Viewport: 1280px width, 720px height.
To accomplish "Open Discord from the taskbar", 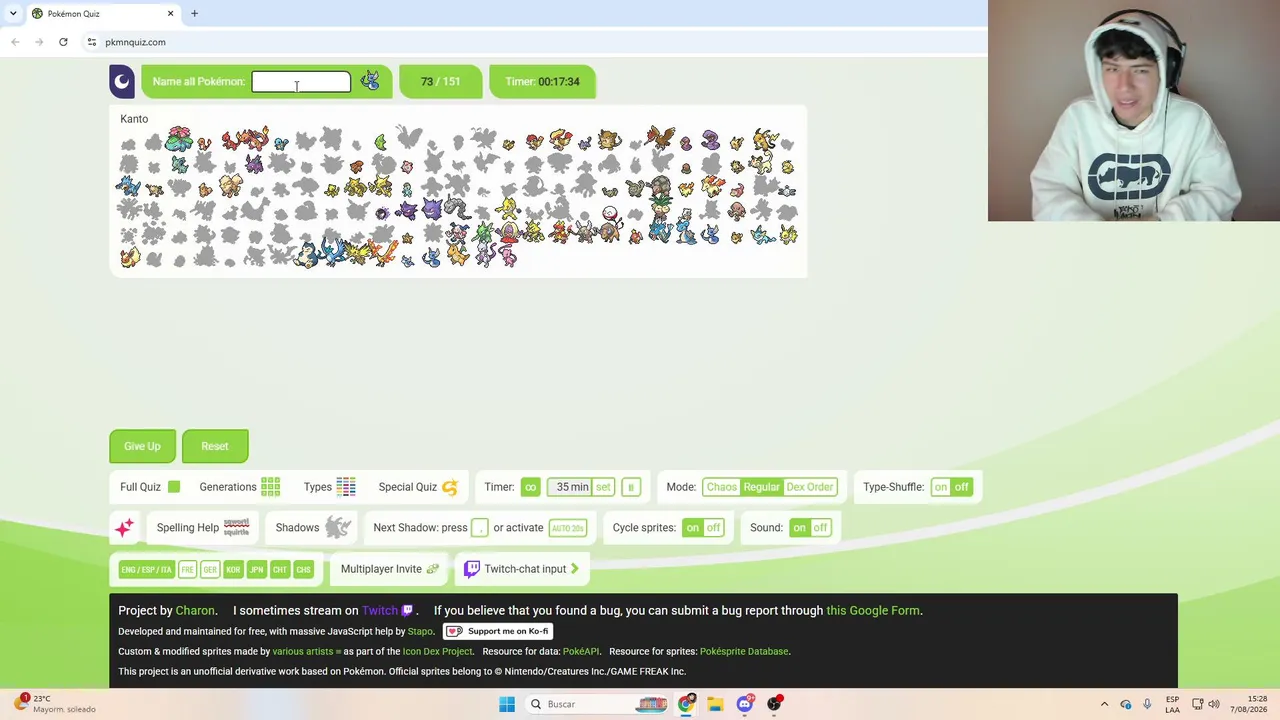I will coord(745,704).
